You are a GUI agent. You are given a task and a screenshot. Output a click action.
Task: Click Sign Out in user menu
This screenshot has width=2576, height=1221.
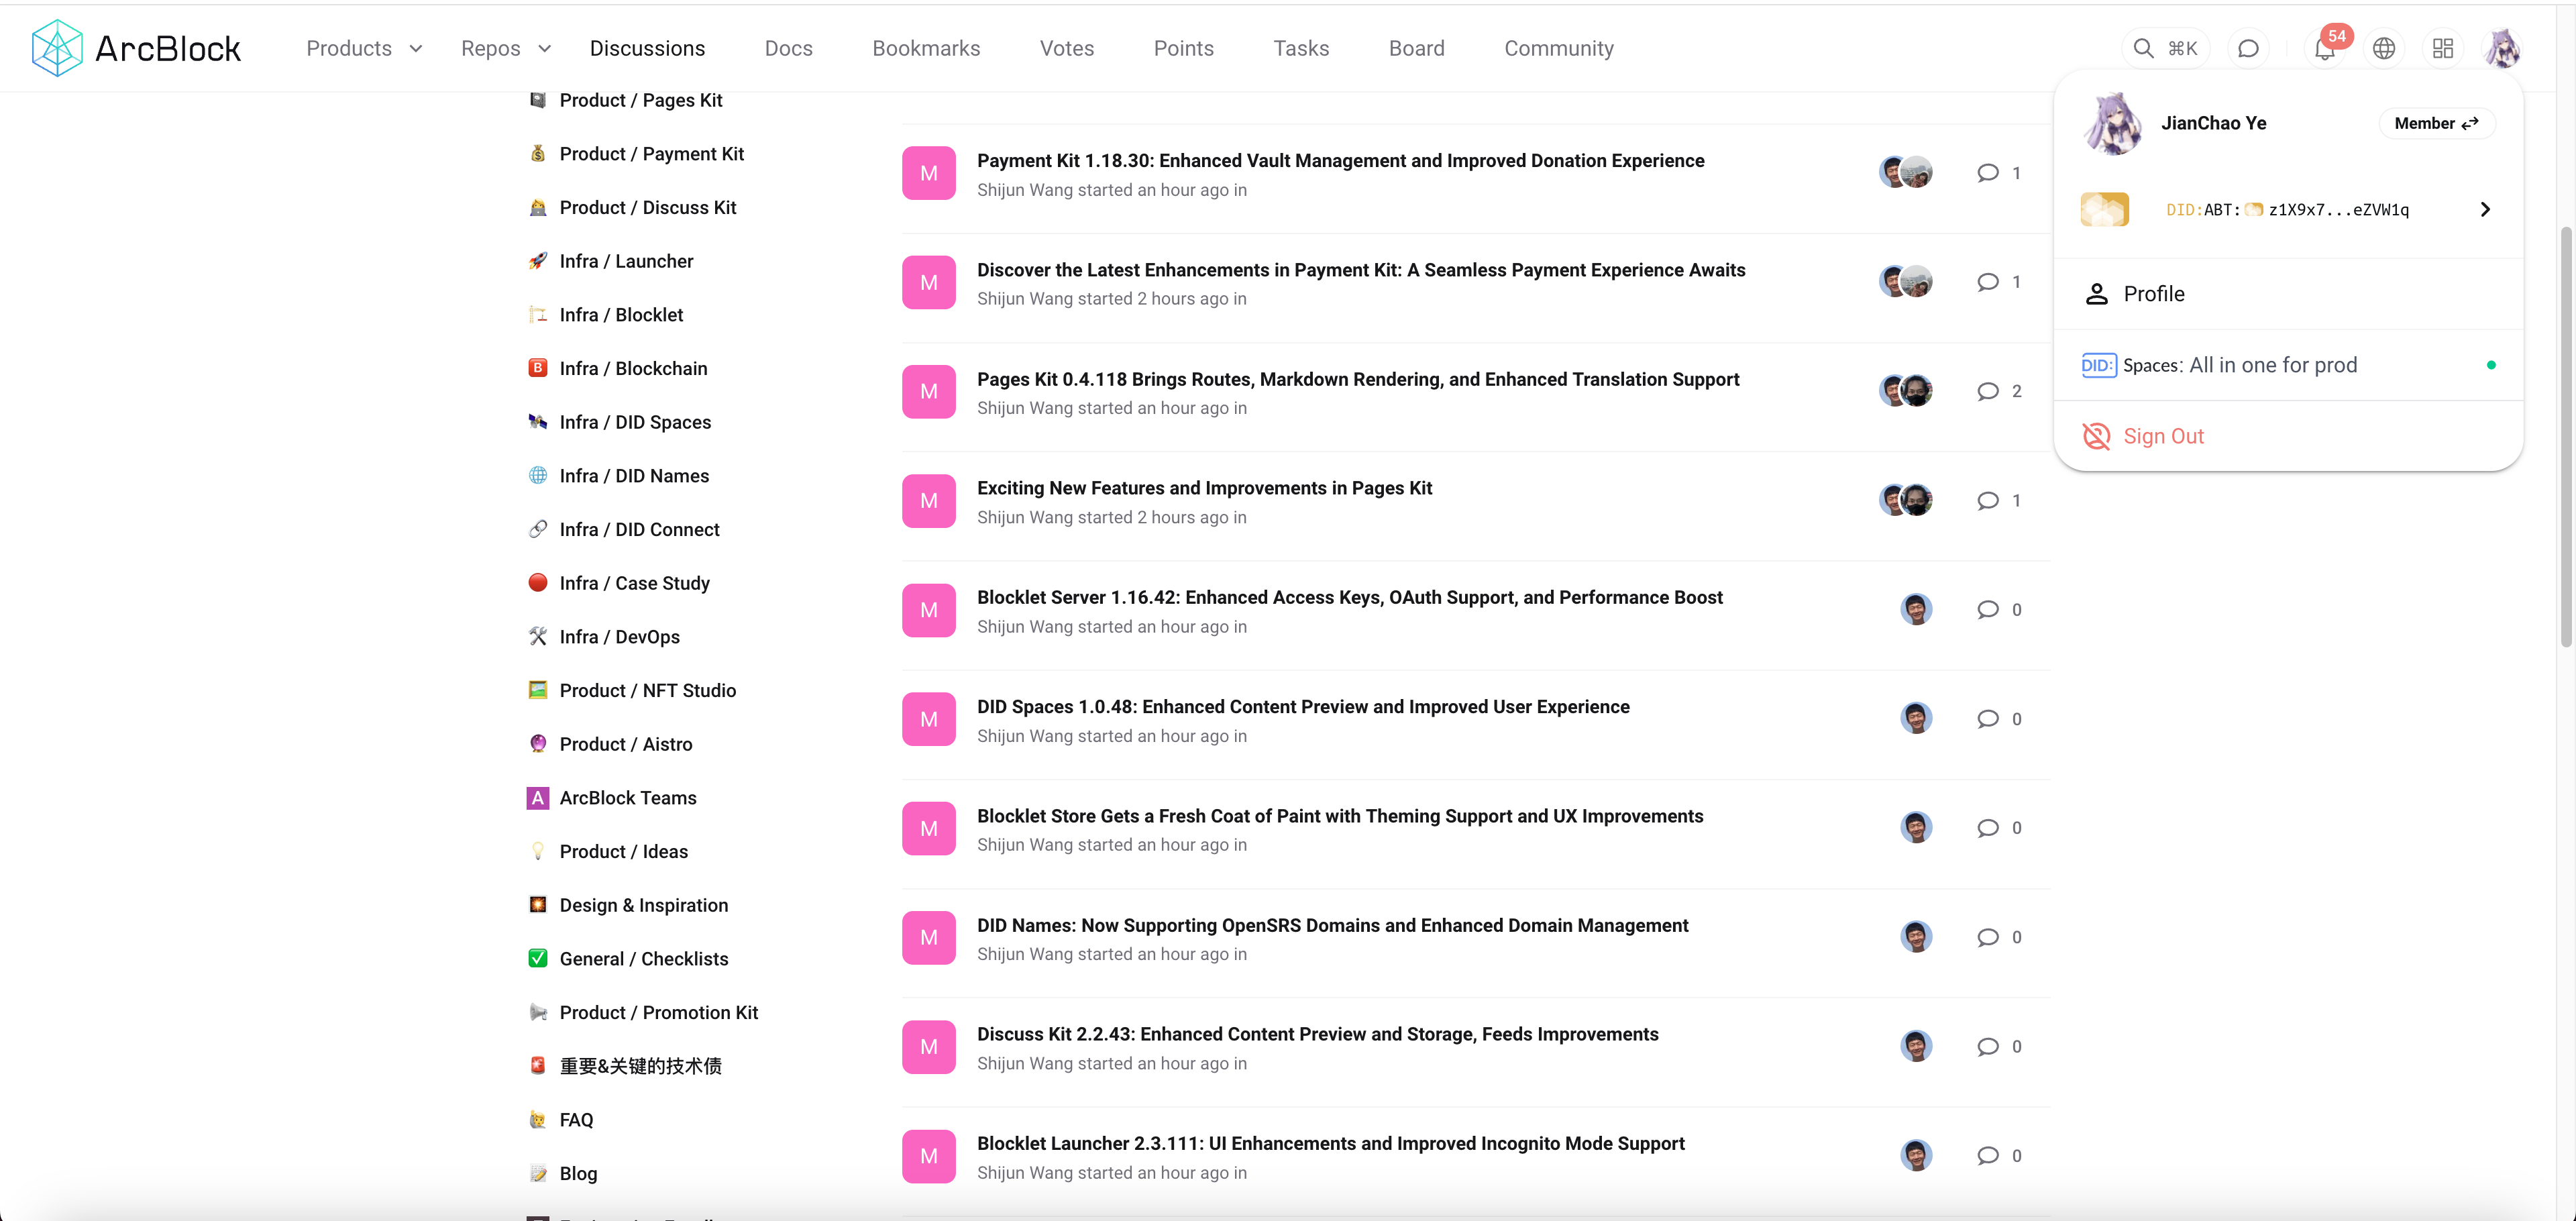click(x=2163, y=436)
